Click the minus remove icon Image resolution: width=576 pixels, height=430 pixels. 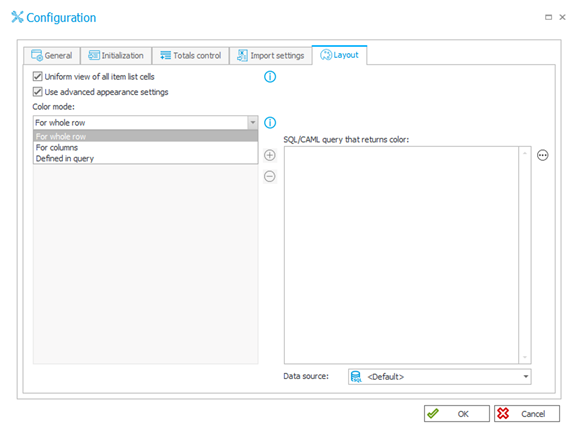coord(270,177)
